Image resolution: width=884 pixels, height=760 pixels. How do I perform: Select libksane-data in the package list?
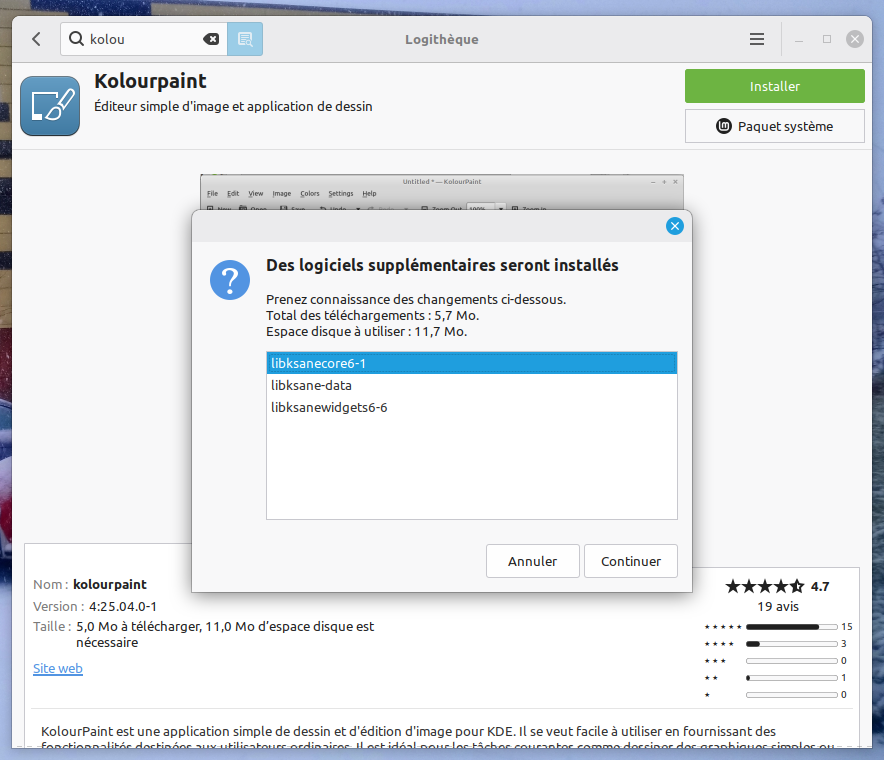(x=471, y=385)
